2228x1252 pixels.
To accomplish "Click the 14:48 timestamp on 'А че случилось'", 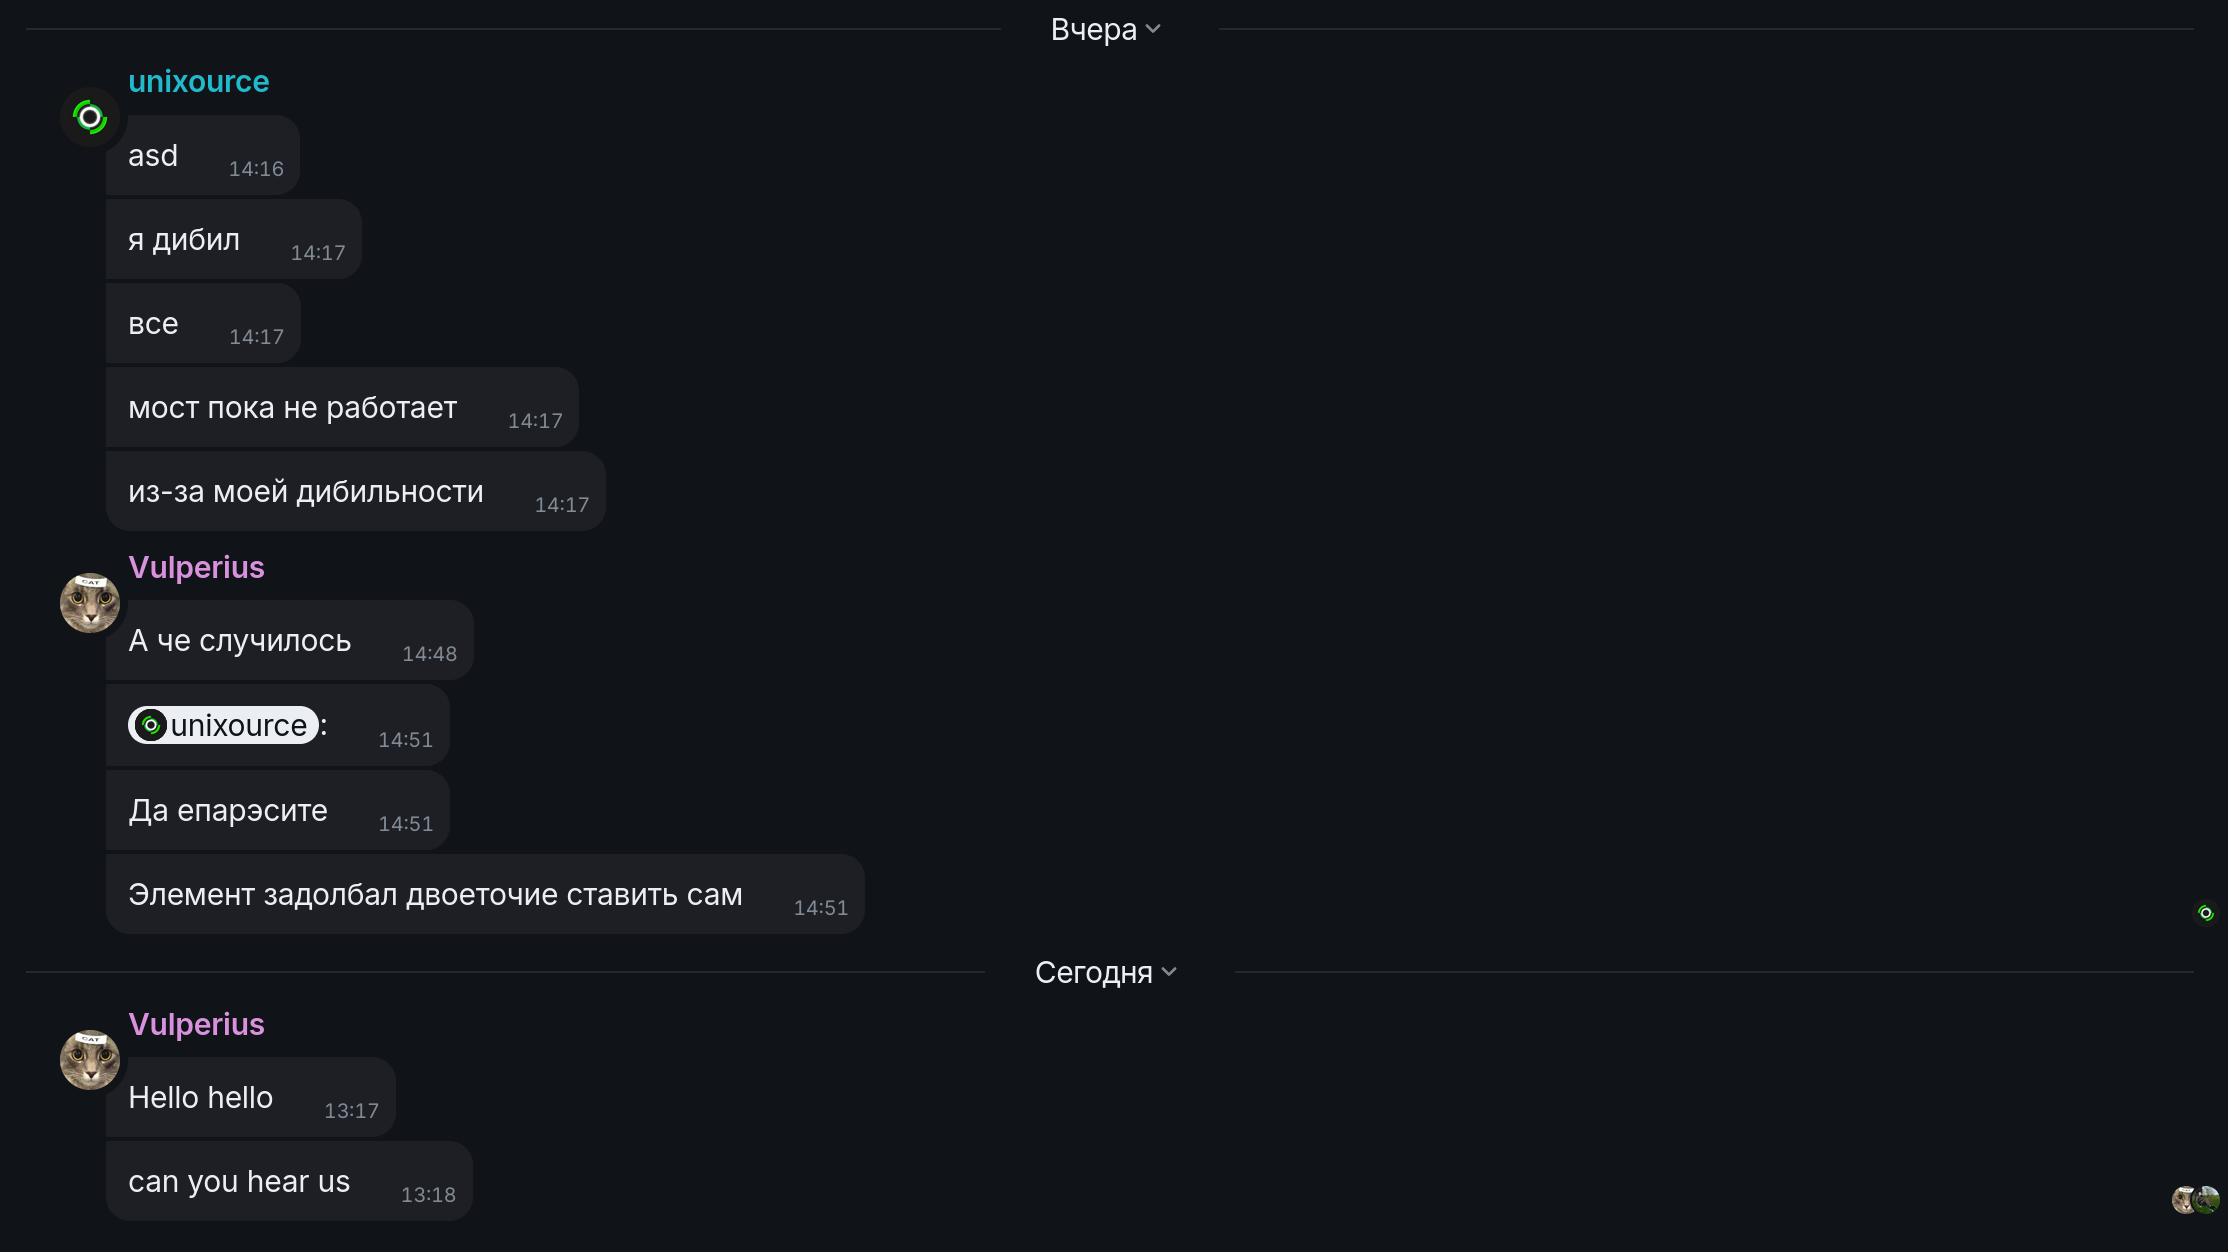I will pos(429,654).
